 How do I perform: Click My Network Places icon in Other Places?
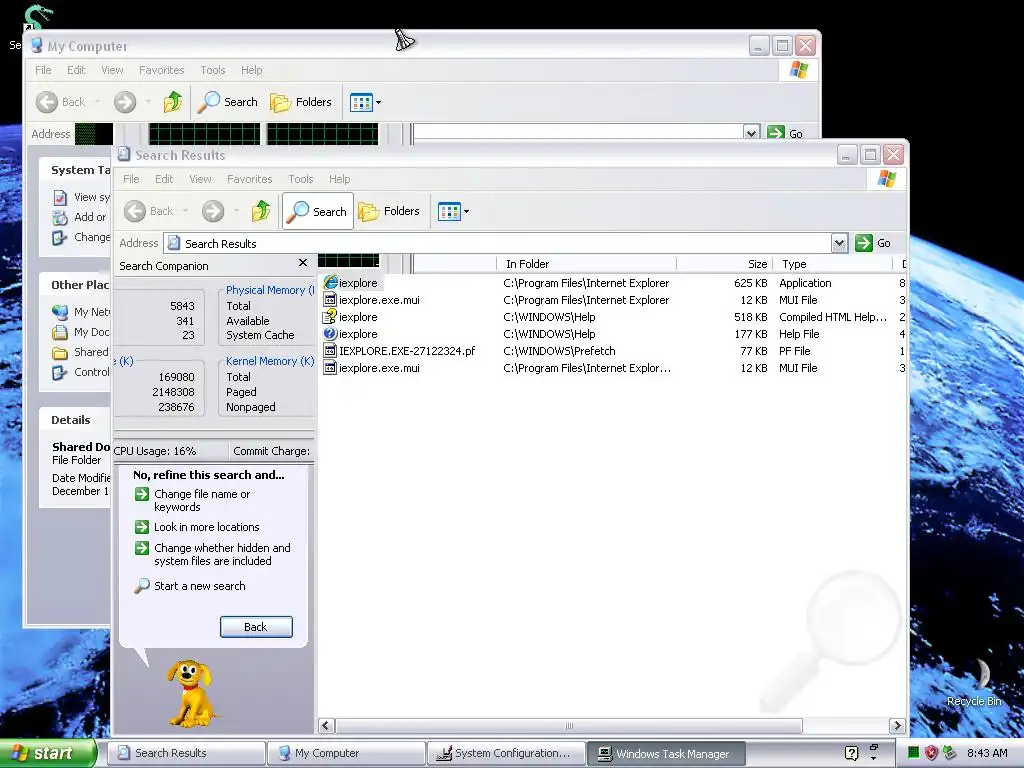pos(60,312)
